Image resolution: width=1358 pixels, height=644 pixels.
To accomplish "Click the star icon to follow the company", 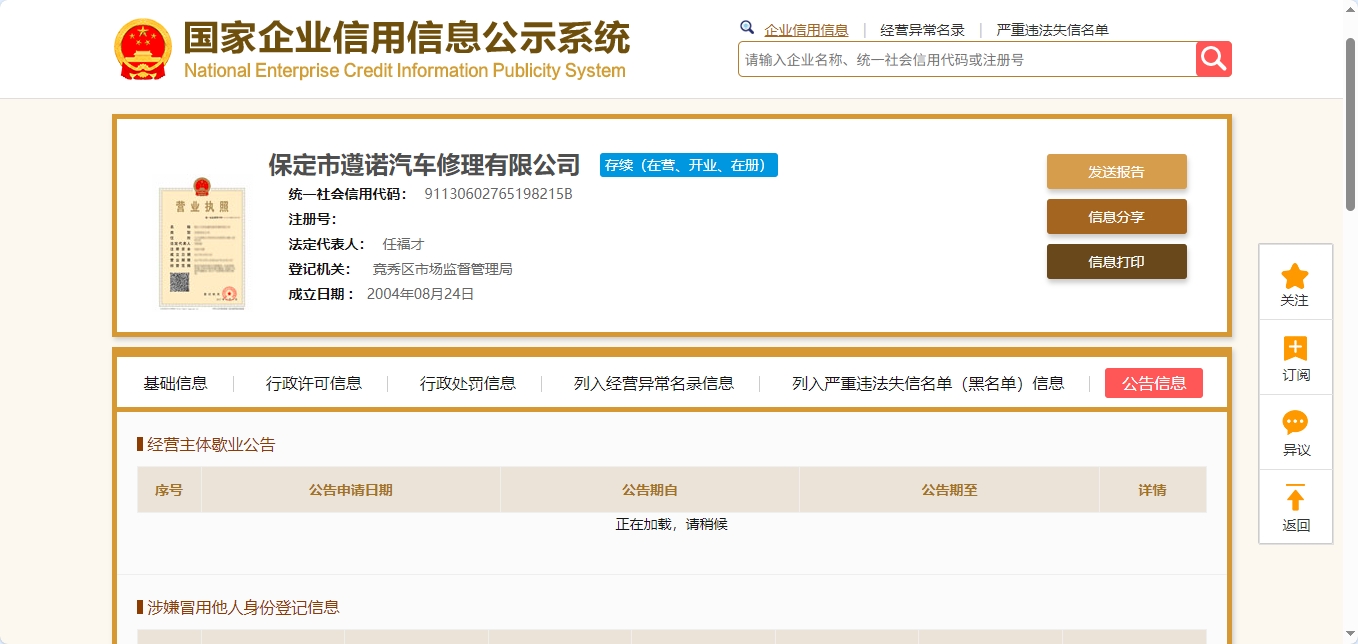I will [x=1295, y=276].
